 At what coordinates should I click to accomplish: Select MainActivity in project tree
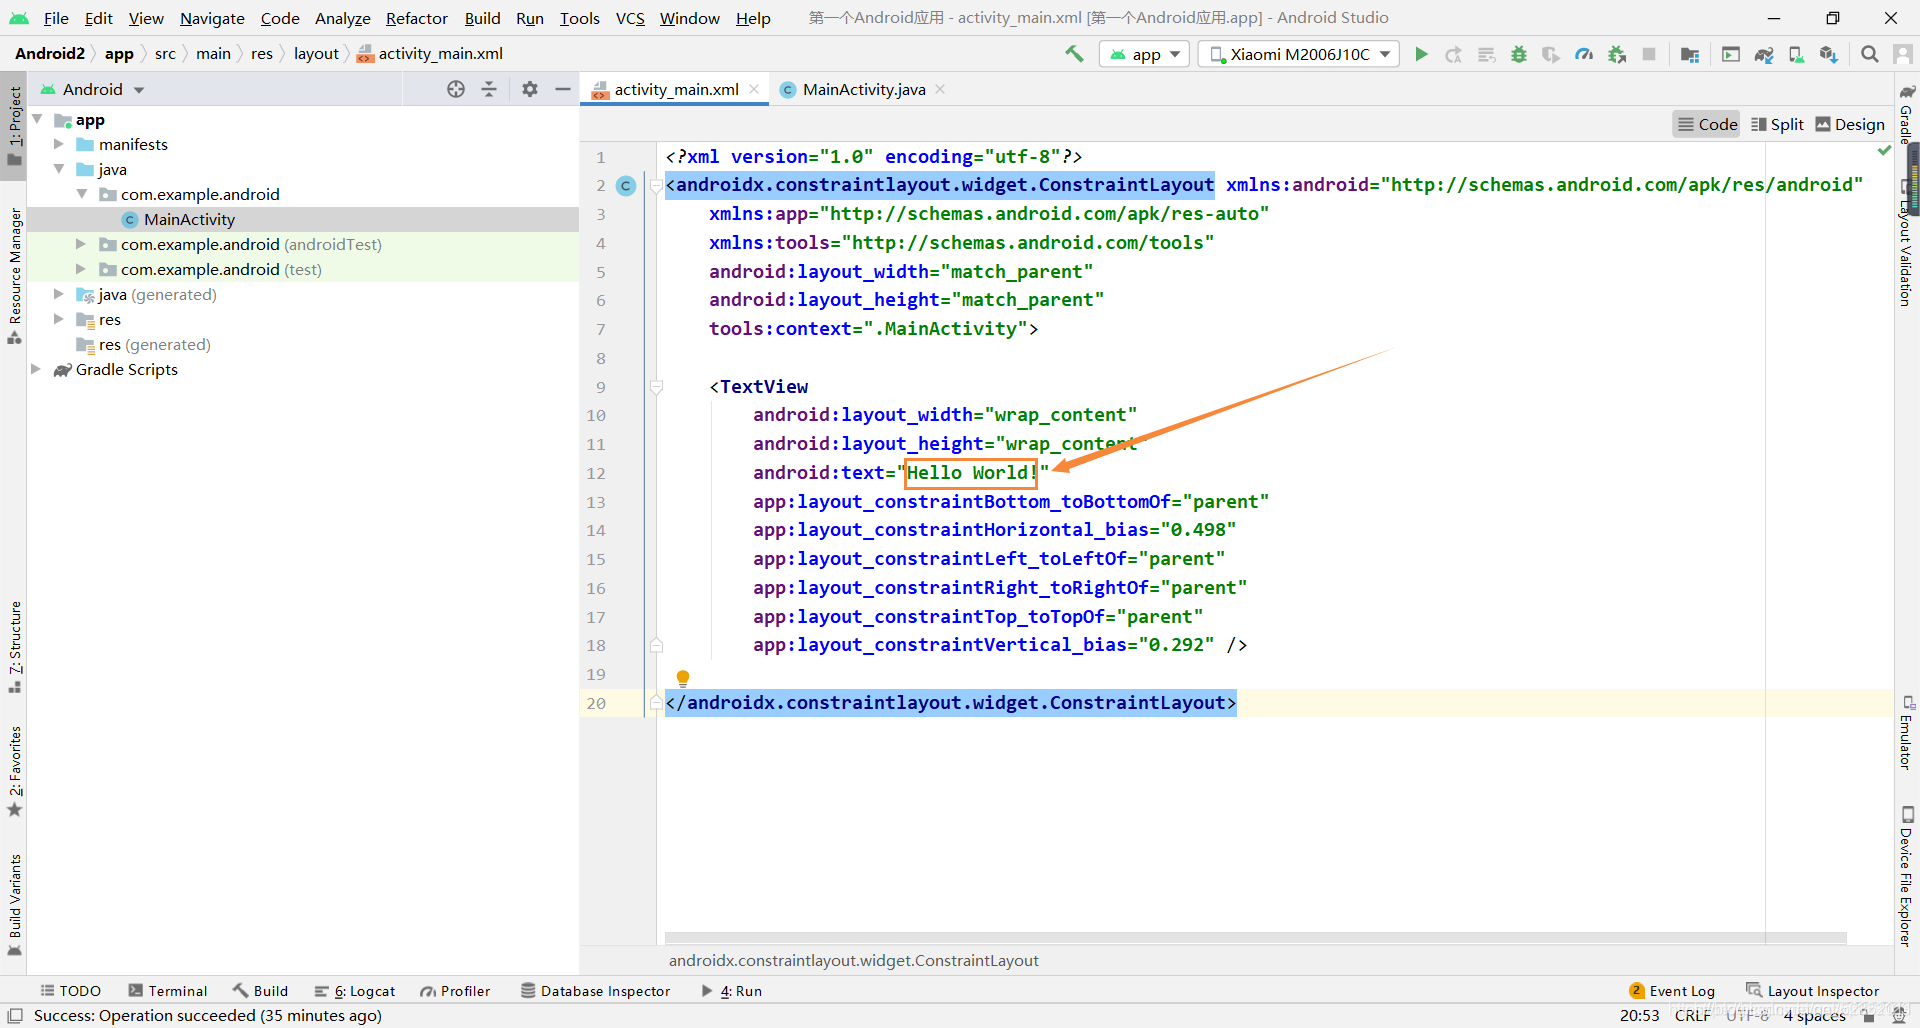pos(189,219)
